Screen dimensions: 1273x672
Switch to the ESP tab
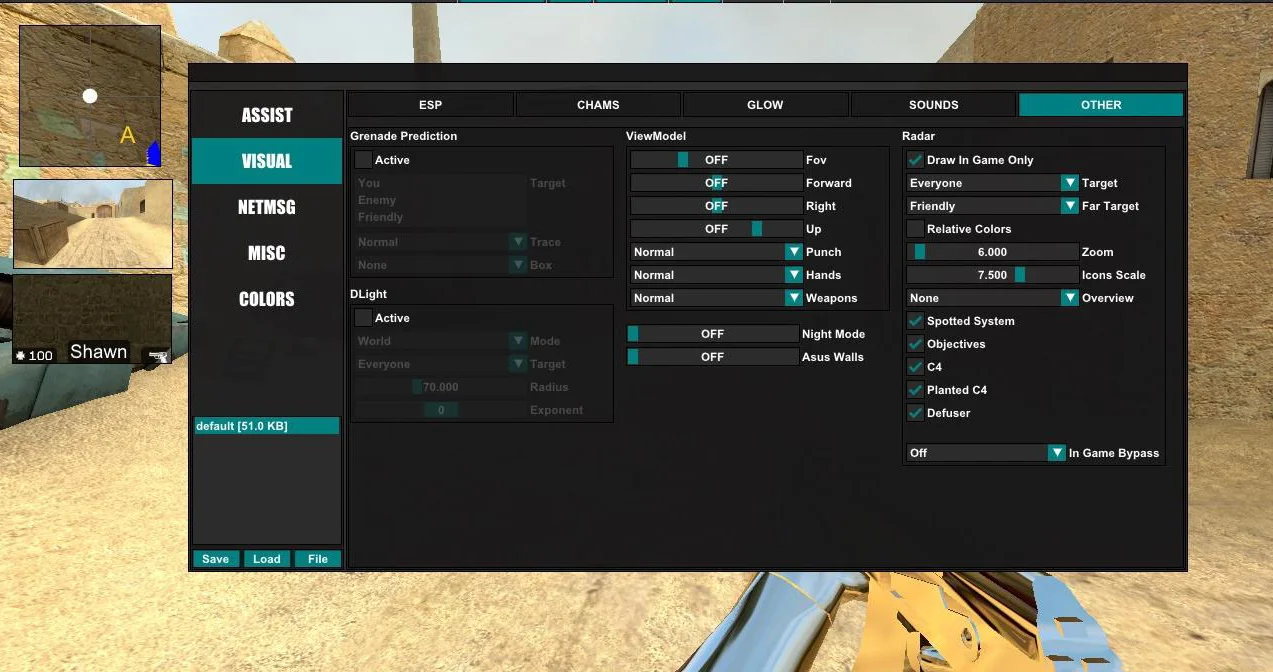click(x=430, y=105)
